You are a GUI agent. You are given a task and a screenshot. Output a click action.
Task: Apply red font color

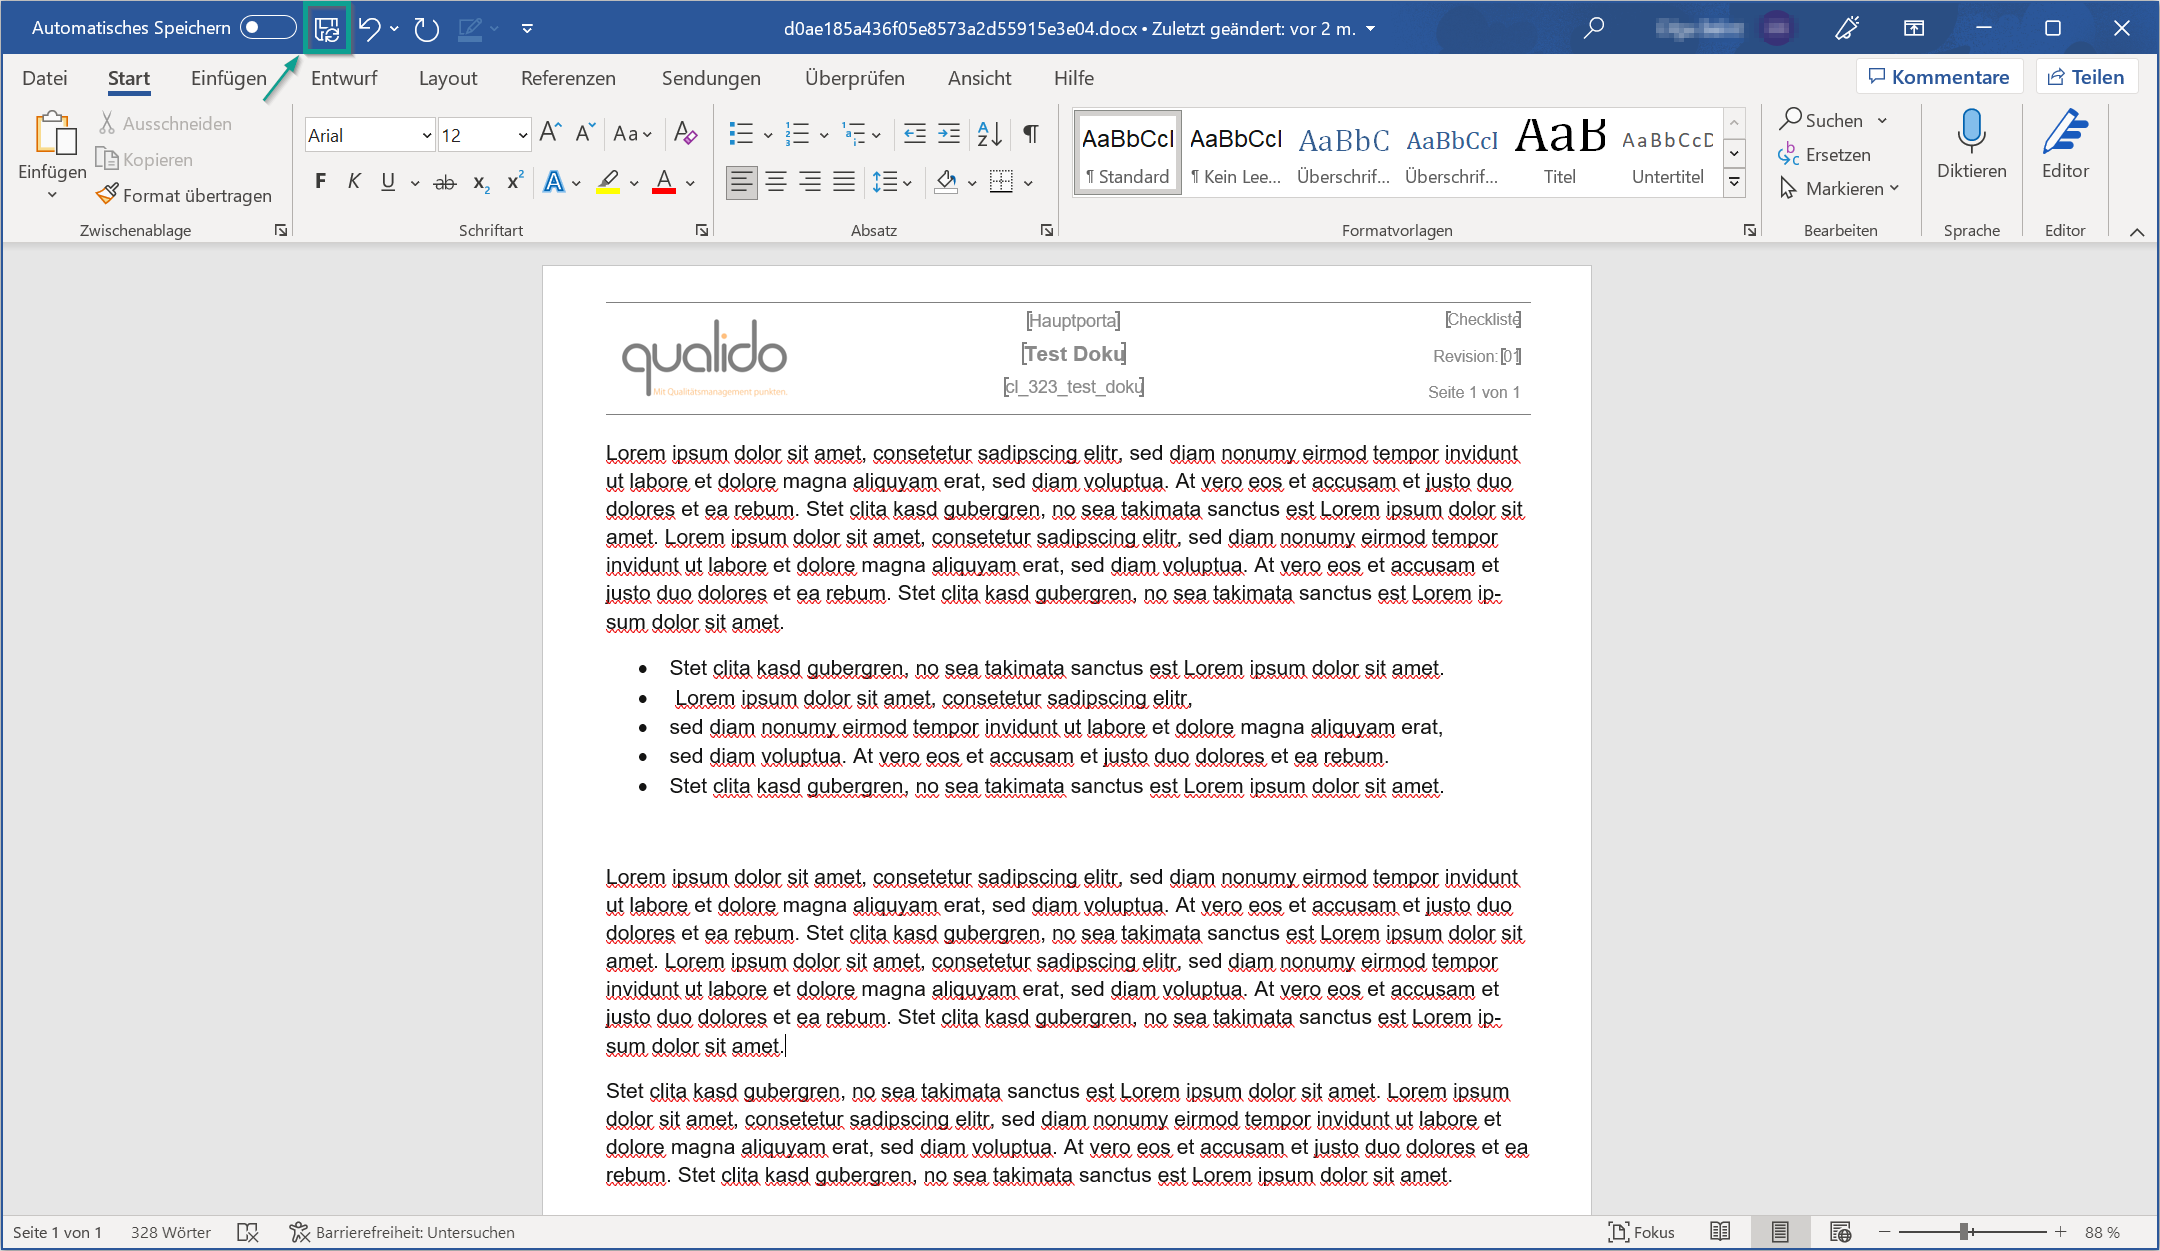click(664, 182)
